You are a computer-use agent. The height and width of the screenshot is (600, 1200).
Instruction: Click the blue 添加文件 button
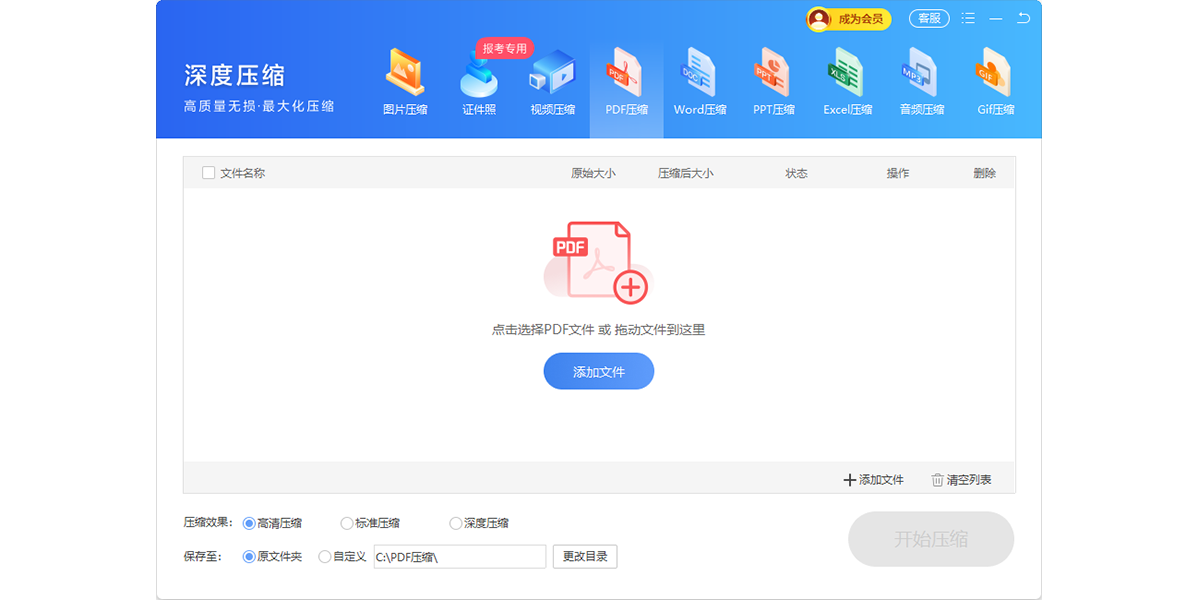point(599,371)
